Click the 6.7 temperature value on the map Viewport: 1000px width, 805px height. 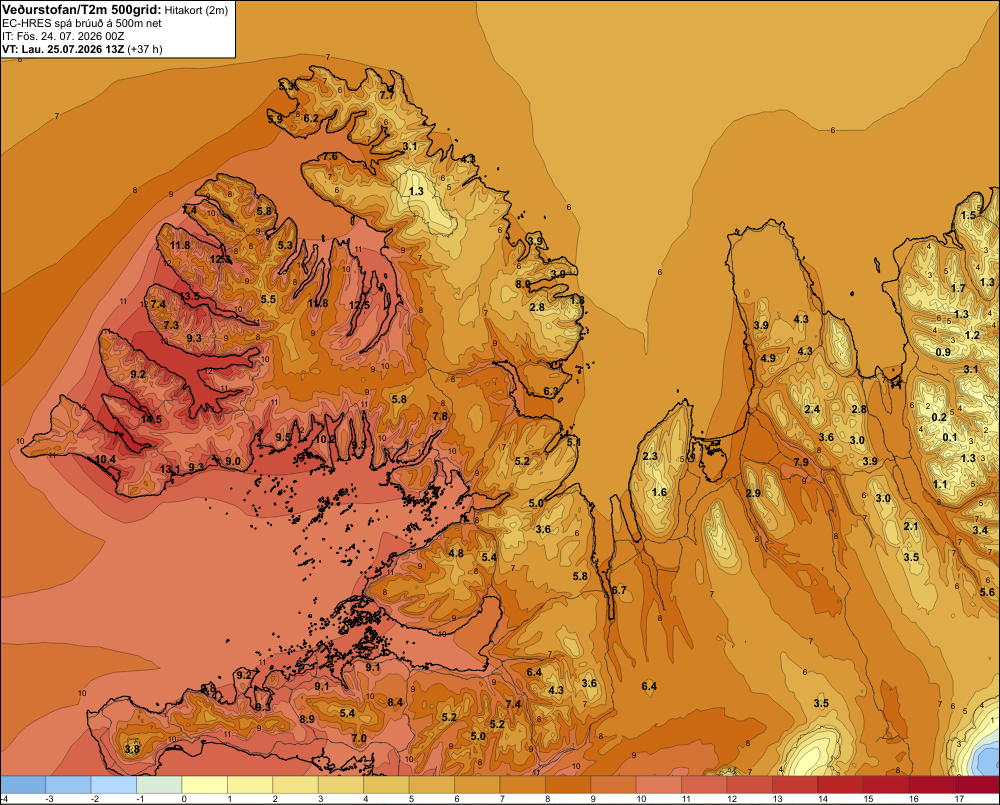(x=619, y=590)
